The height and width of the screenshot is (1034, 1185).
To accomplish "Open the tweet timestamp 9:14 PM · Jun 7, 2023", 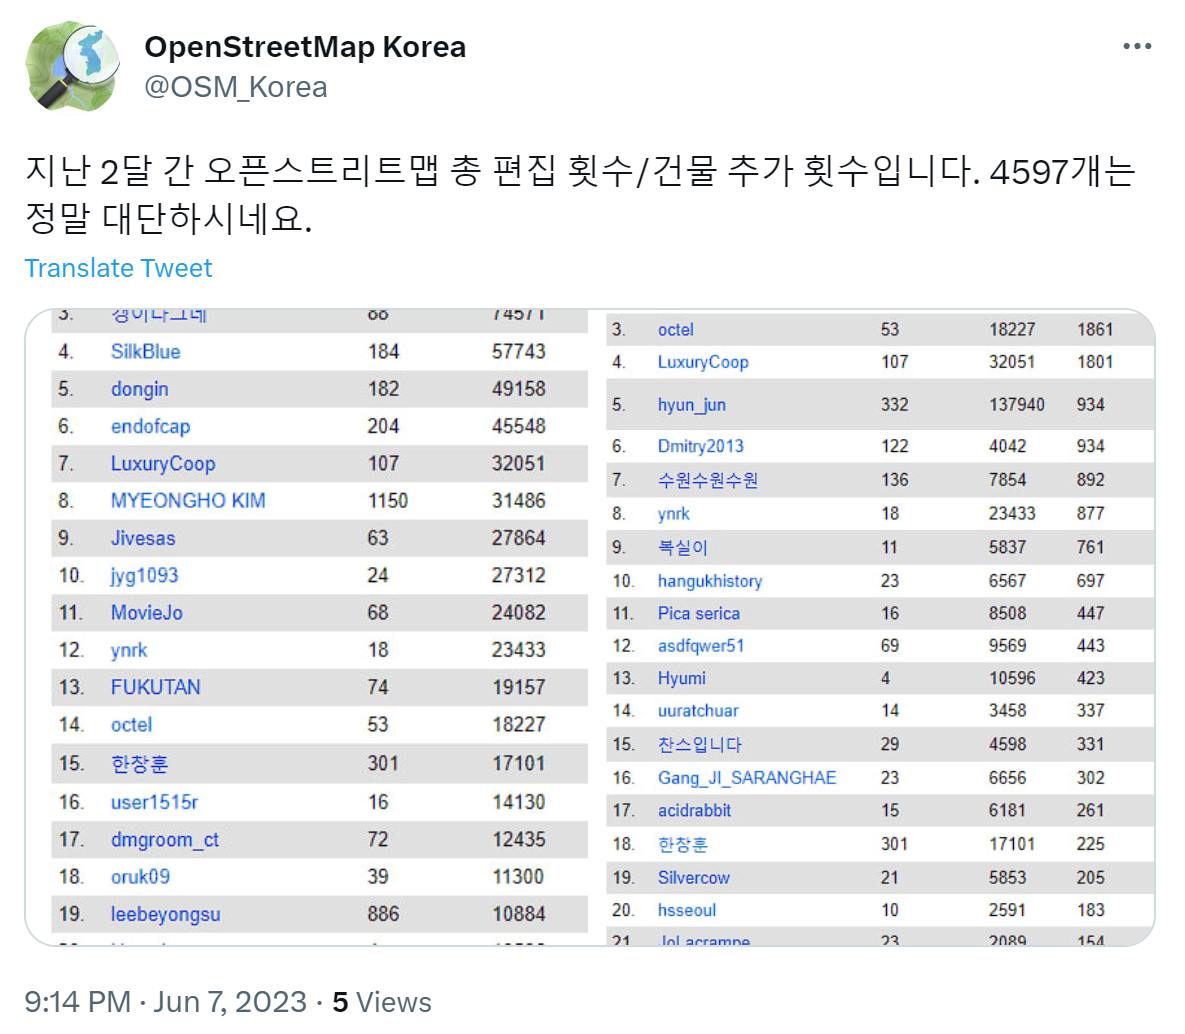I will tap(166, 1002).
